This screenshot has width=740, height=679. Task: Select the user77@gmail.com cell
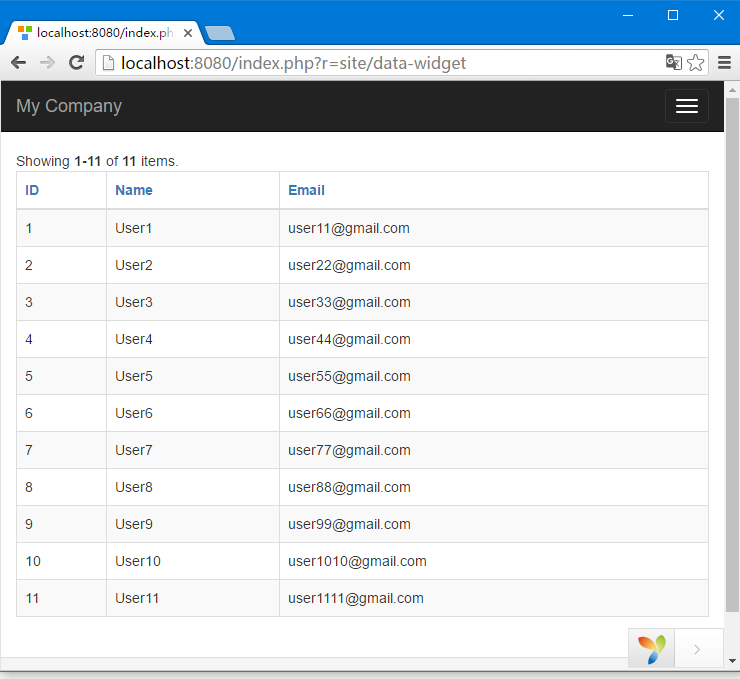point(494,450)
